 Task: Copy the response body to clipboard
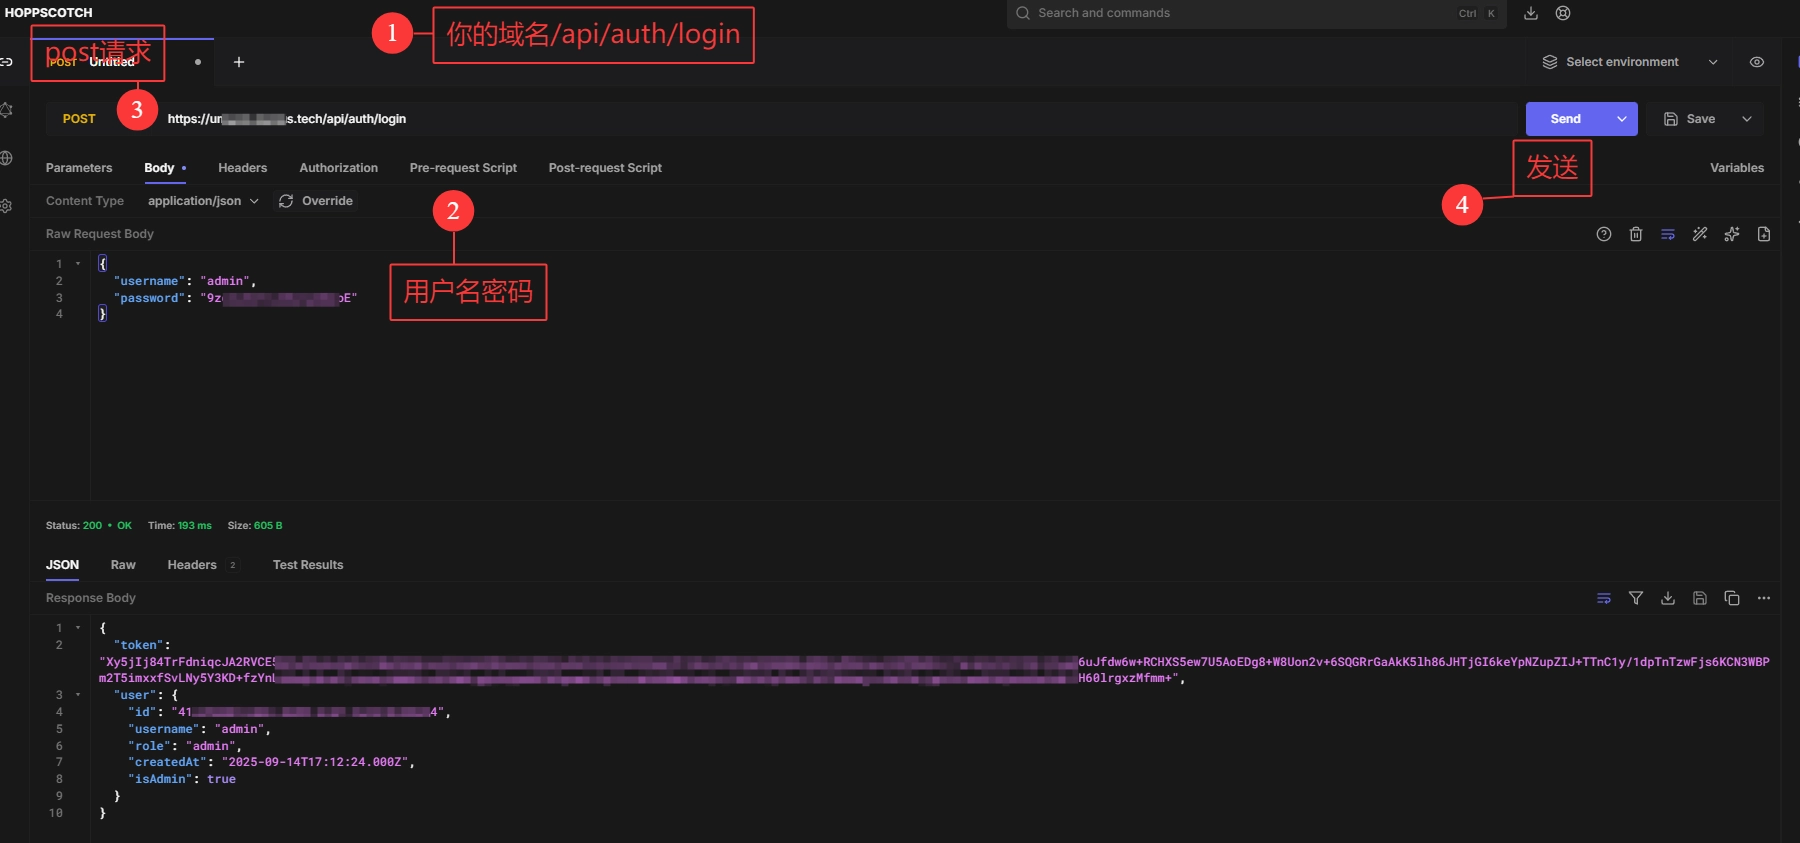1732,598
